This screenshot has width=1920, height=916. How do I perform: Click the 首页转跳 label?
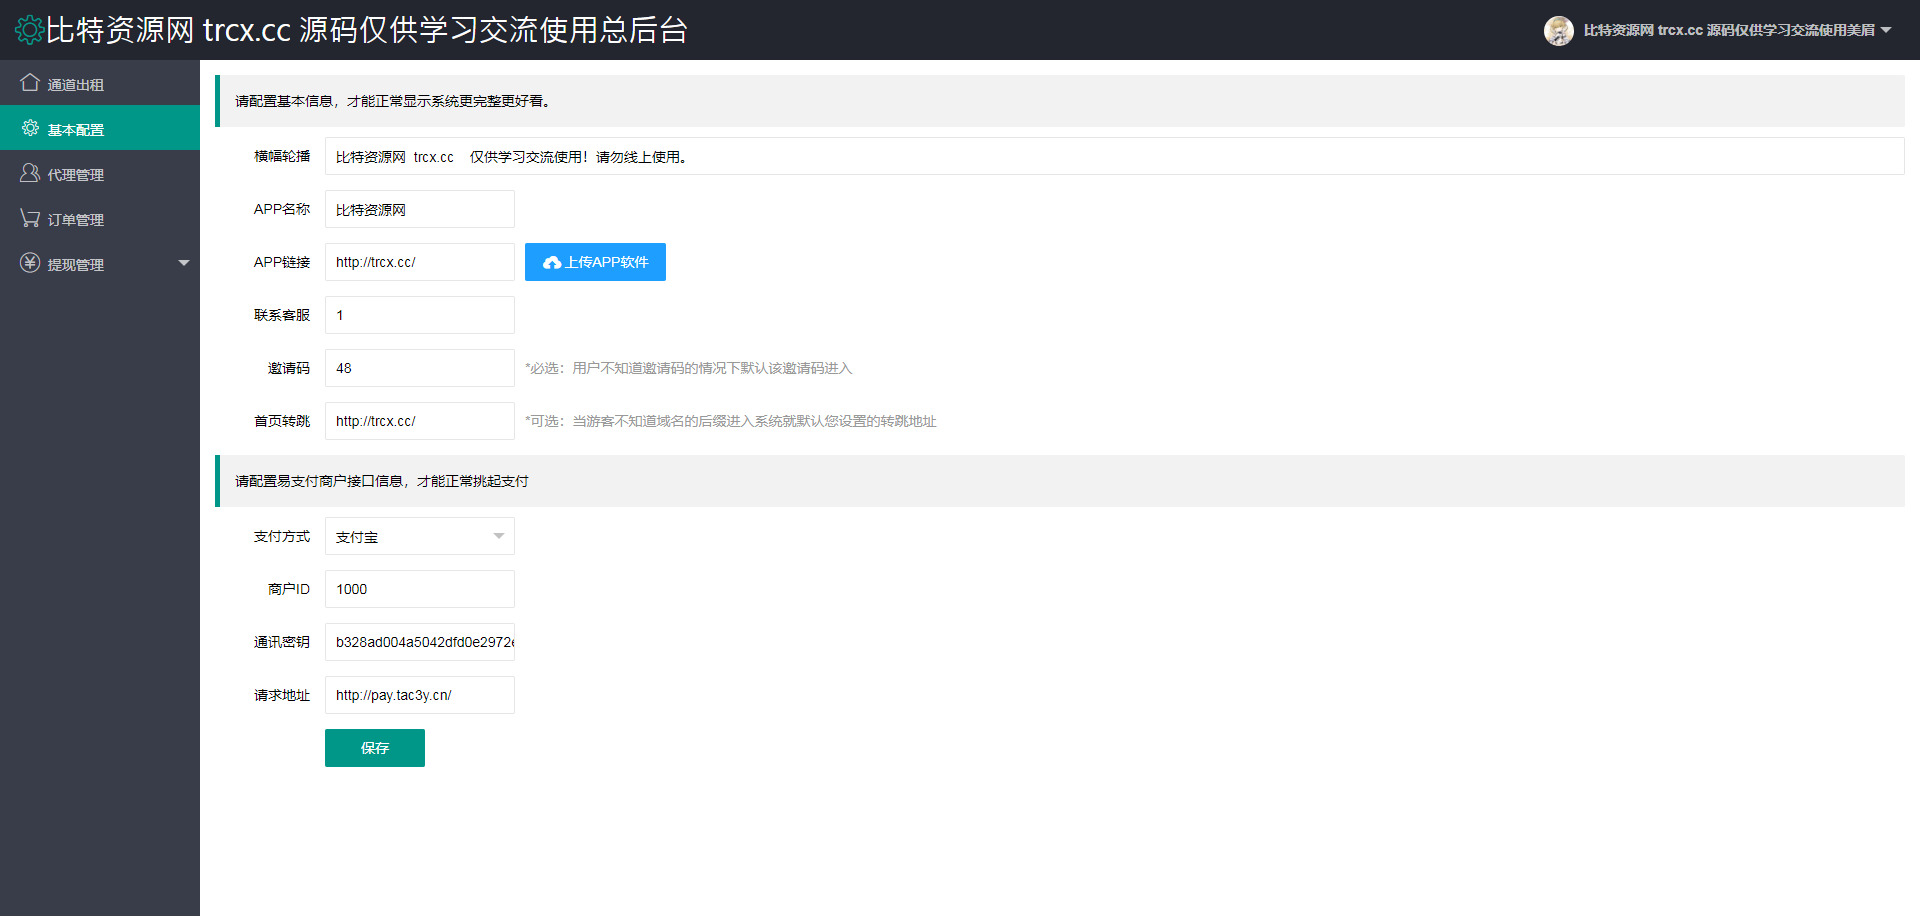coord(282,421)
